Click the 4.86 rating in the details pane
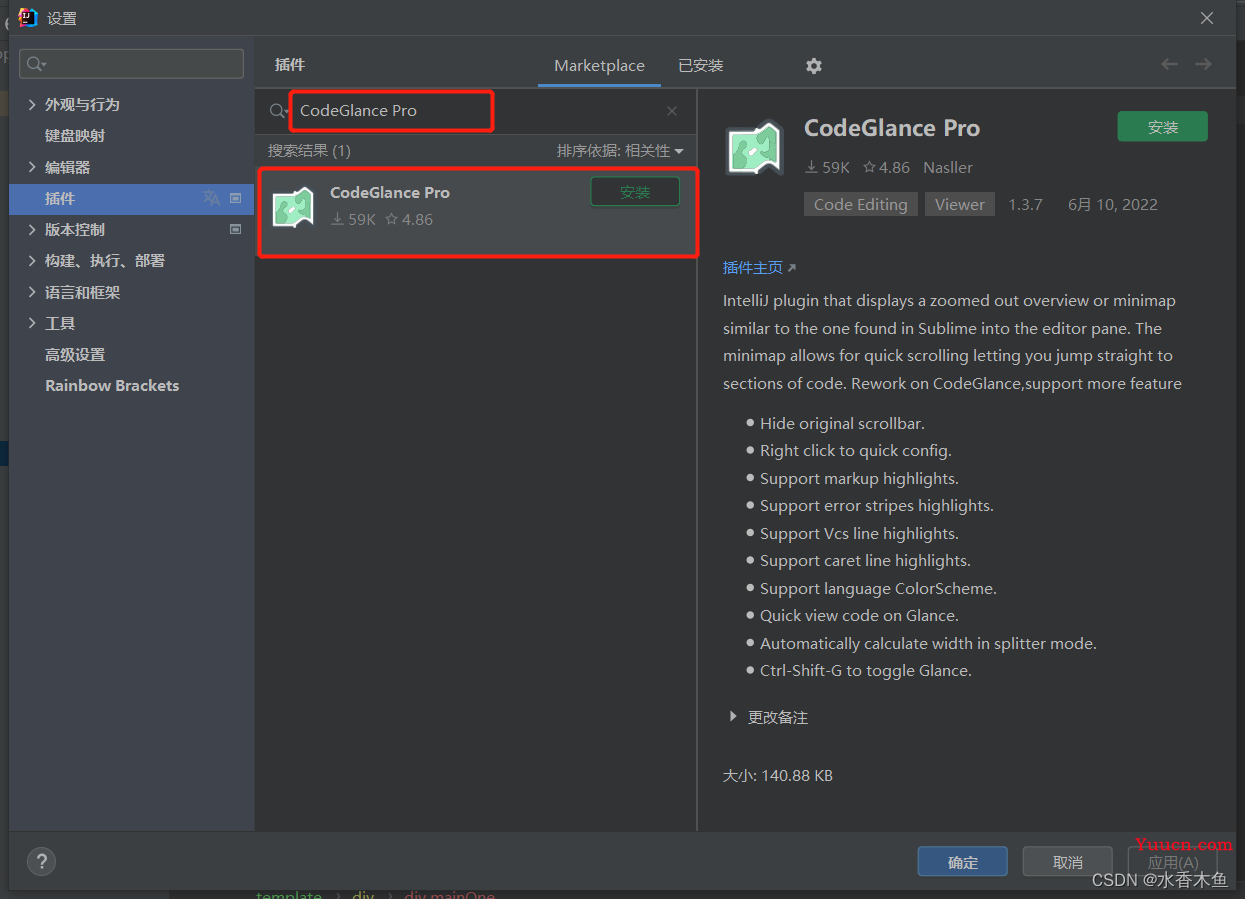The height and width of the screenshot is (899, 1245). click(x=886, y=168)
